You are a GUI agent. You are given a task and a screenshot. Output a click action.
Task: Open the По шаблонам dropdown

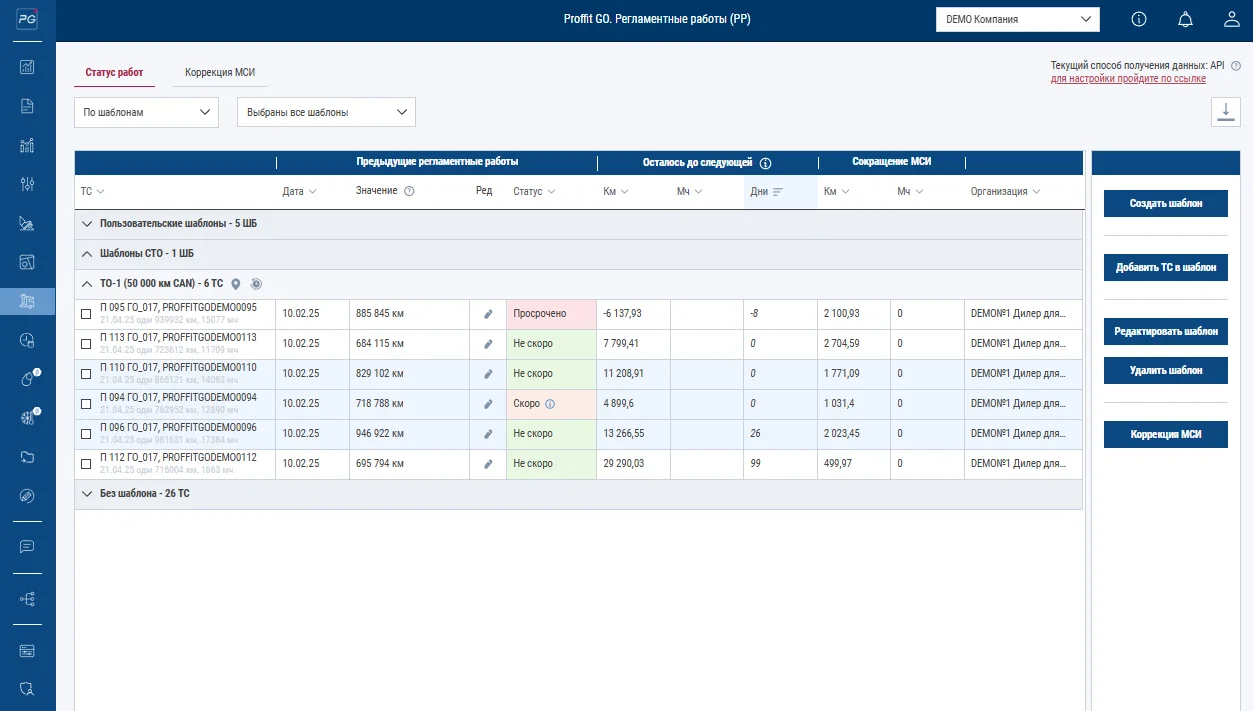[146, 113]
